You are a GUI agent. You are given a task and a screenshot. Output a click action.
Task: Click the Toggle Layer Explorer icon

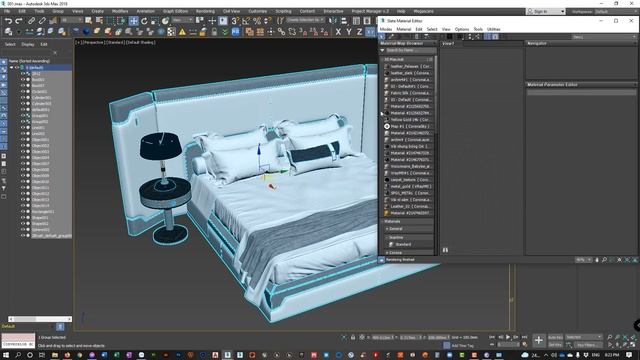[367, 21]
